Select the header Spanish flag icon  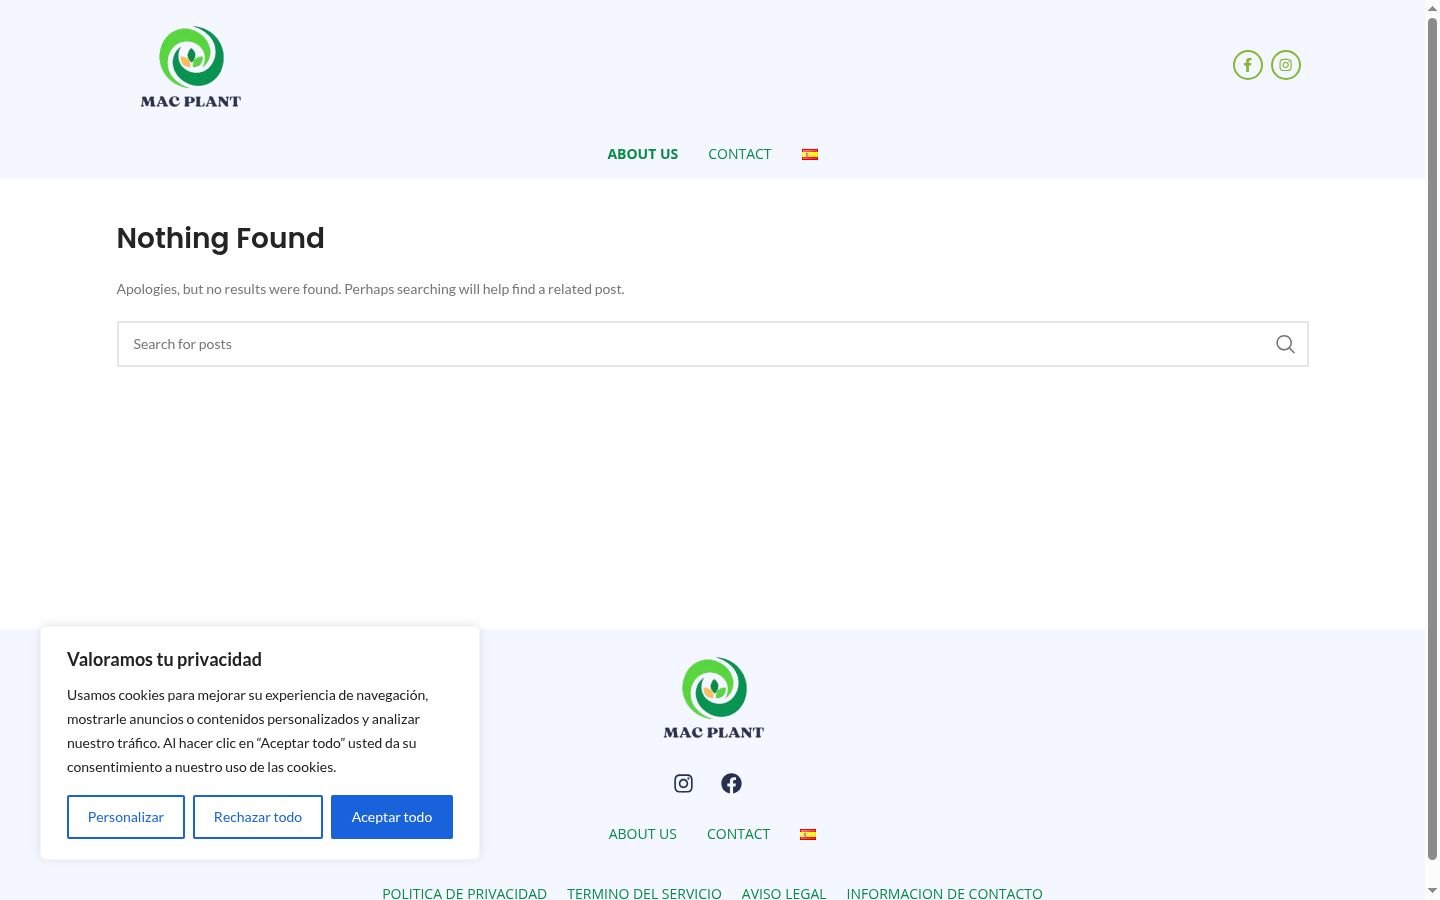(x=810, y=154)
